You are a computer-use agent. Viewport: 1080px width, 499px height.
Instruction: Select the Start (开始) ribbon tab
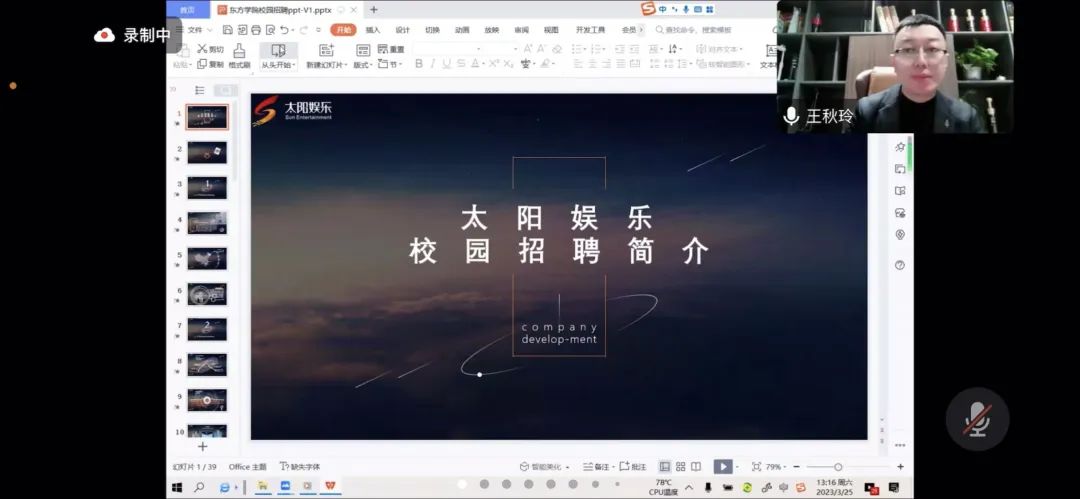pyautogui.click(x=343, y=30)
